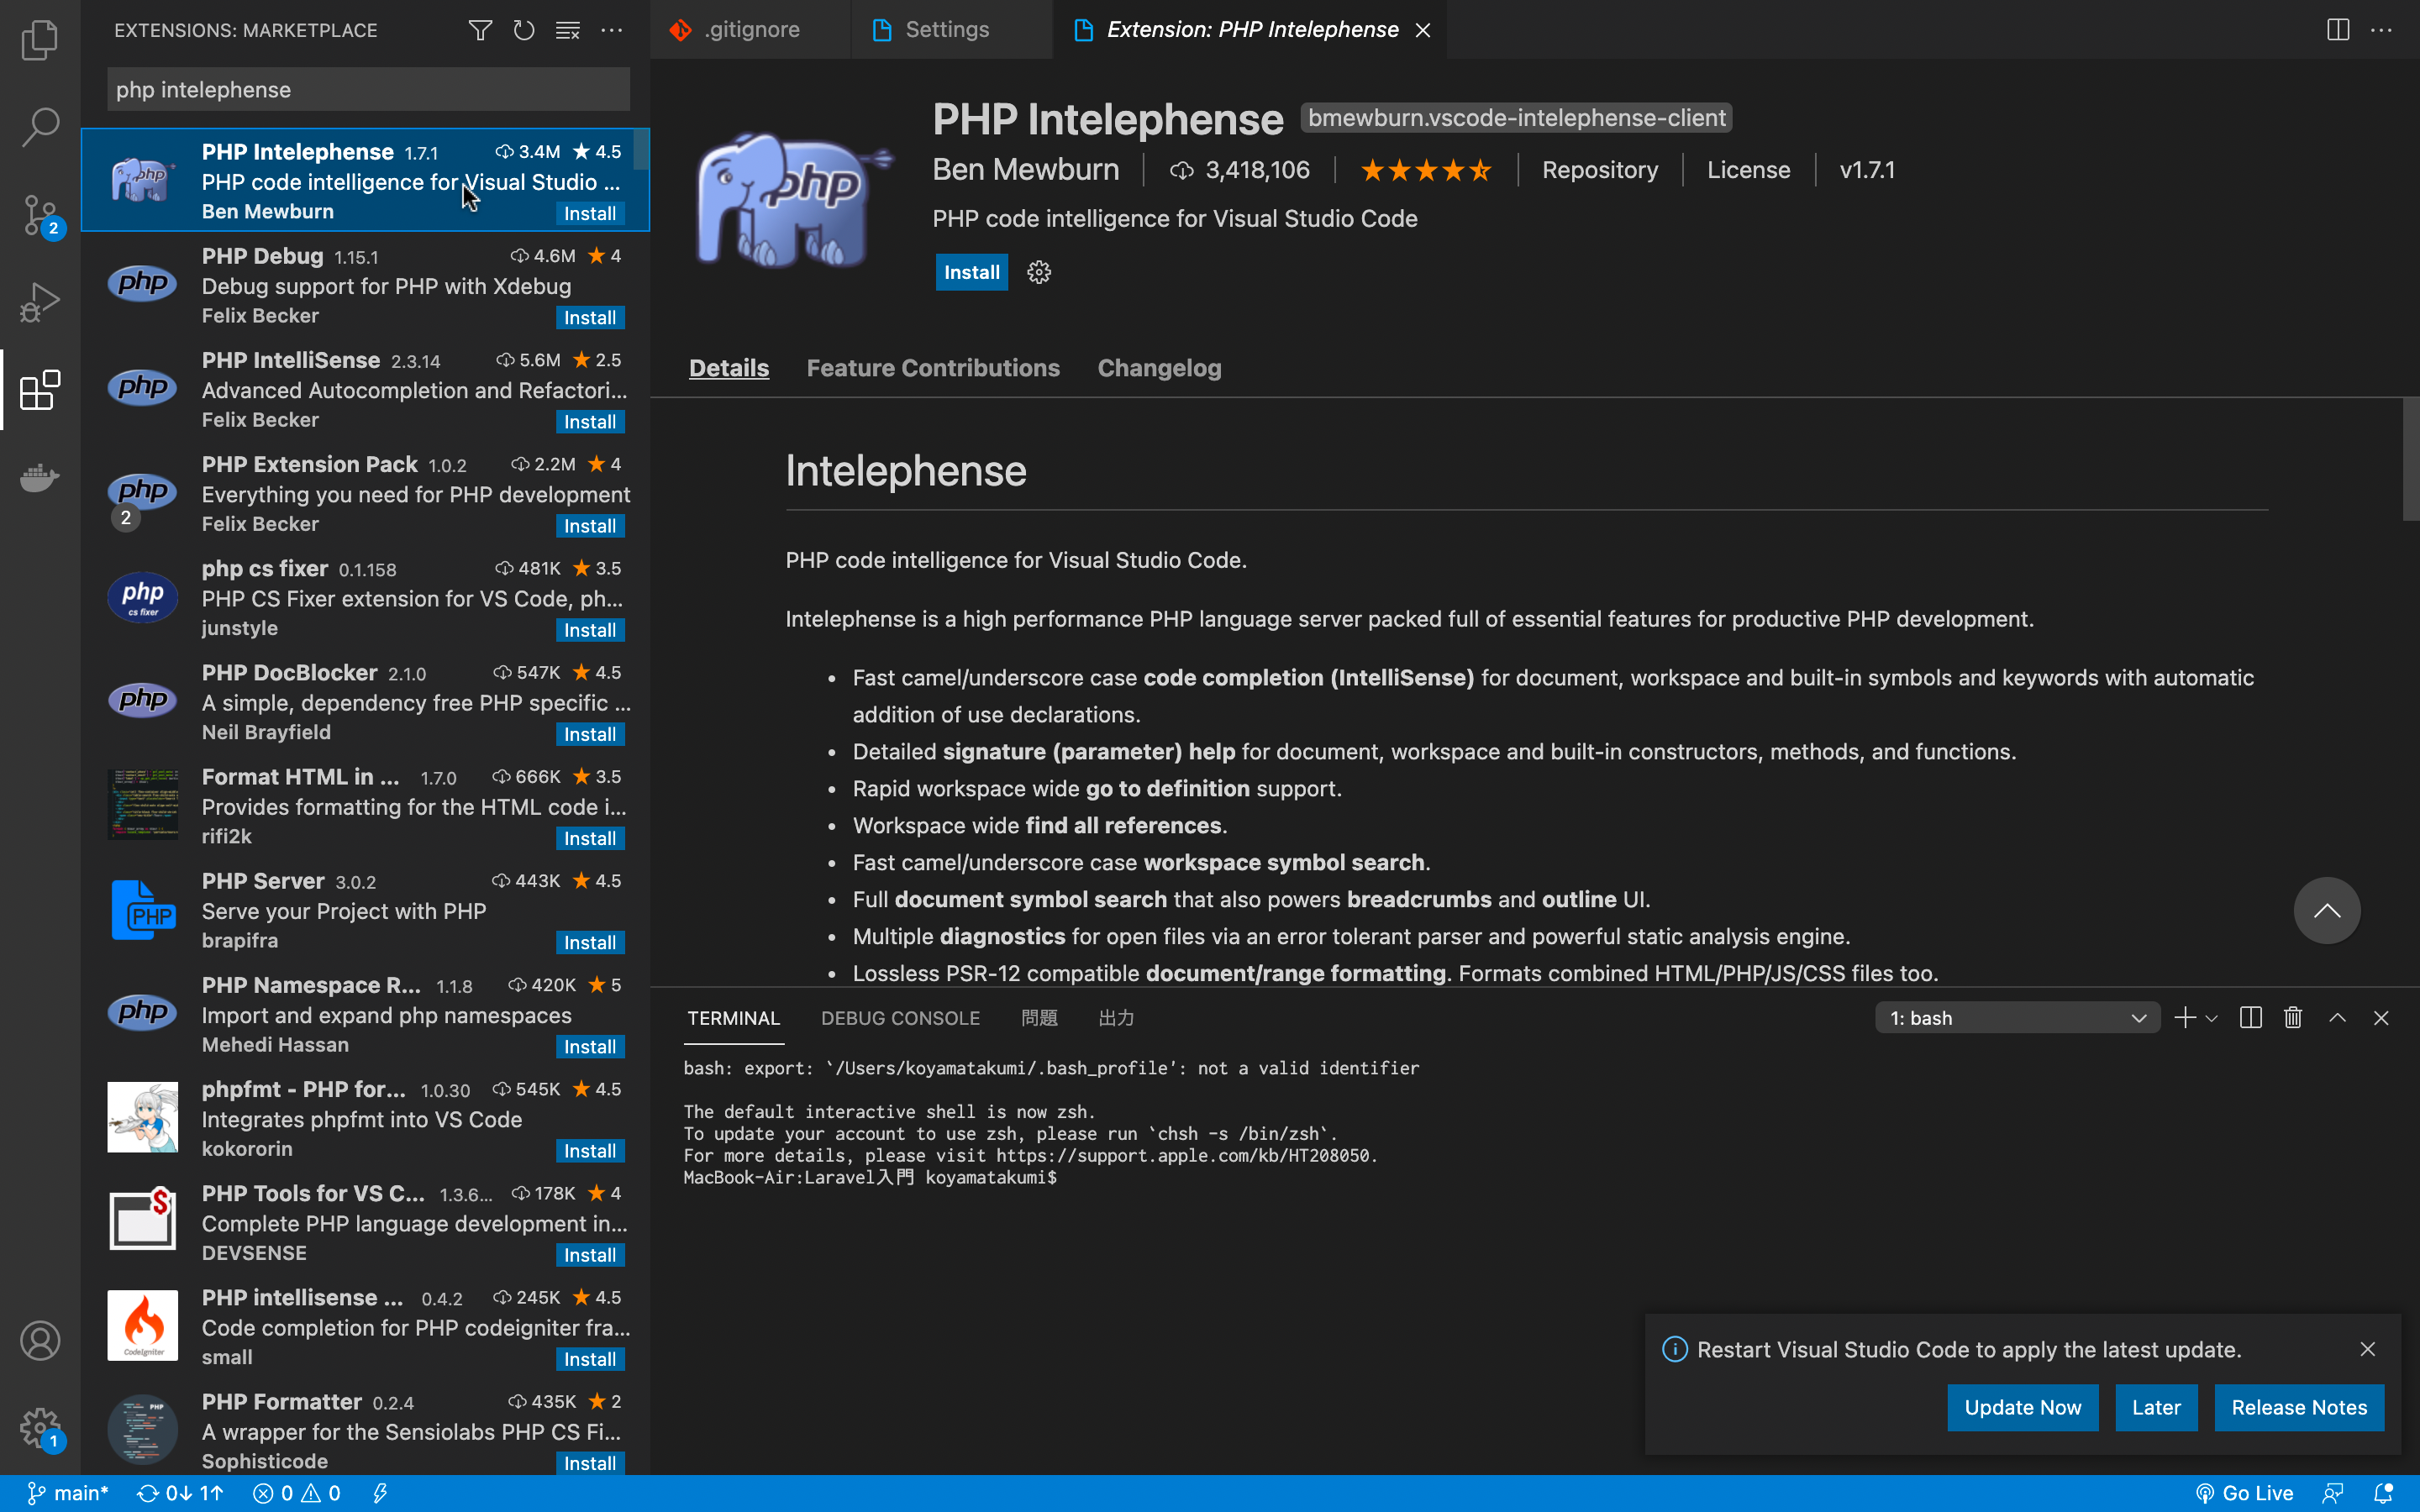Open the extension manage gear menu beside Install
2420x1512 pixels.
(x=1039, y=272)
